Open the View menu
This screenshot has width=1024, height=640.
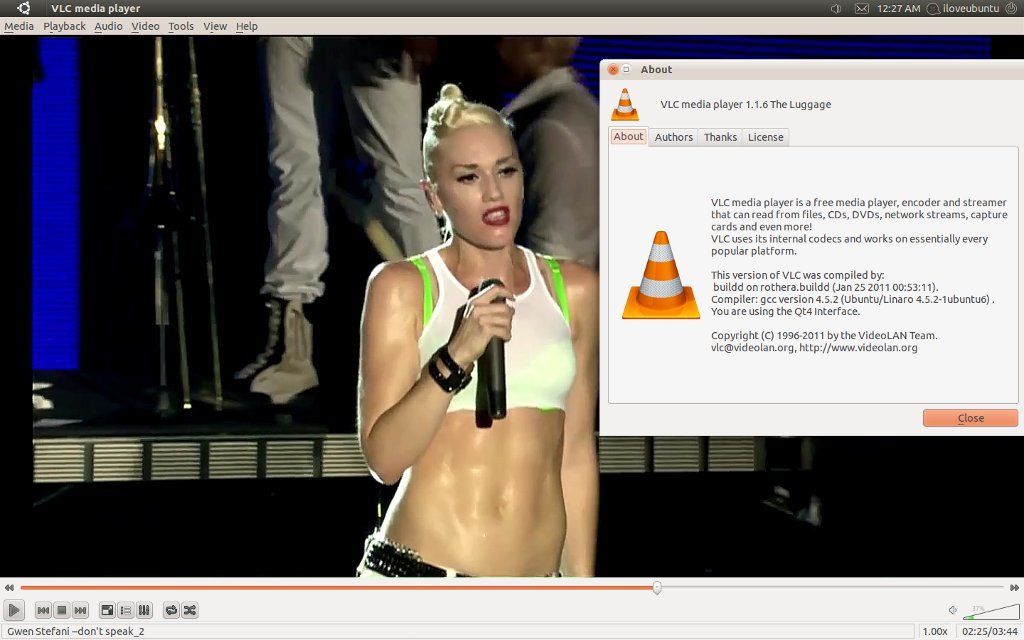pyautogui.click(x=215, y=26)
